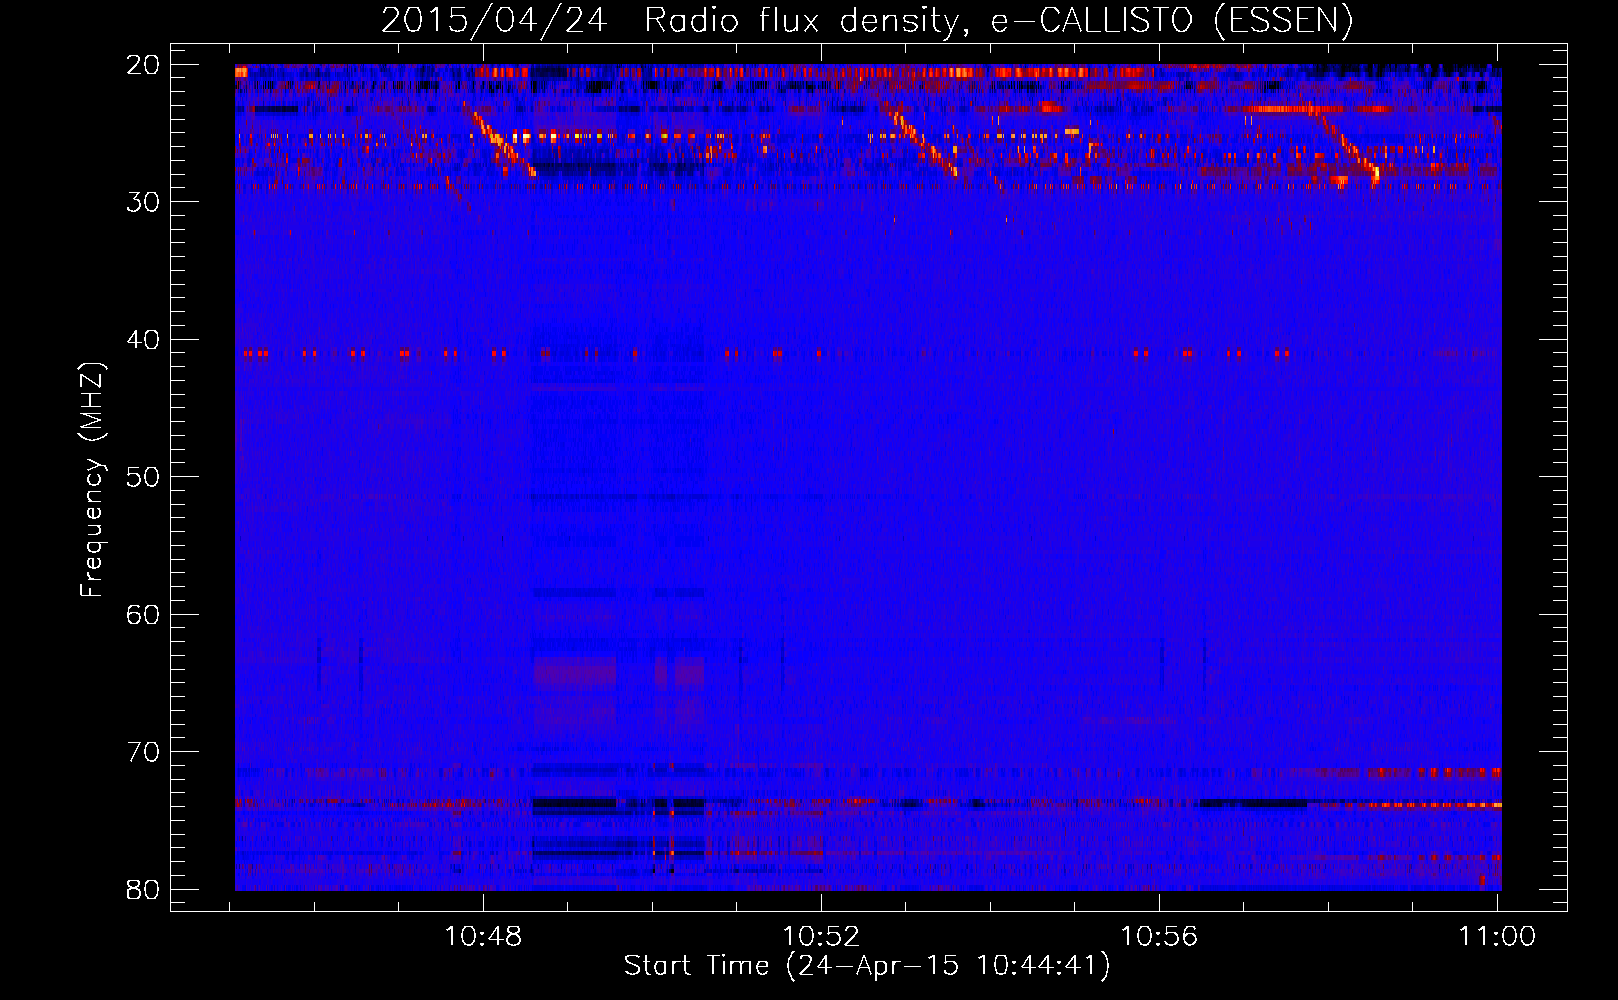1618x1000 pixels.
Task: Click the 60 MHz frequency tick label
Action: 143,614
